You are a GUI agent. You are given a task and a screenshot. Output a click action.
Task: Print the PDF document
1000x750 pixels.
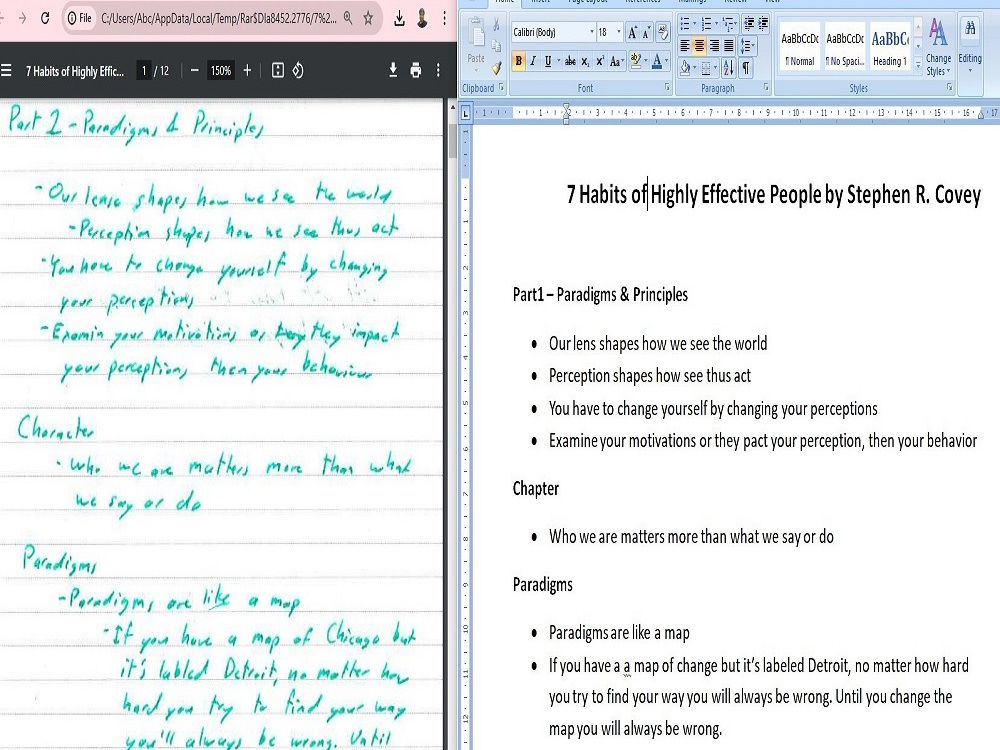tap(416, 70)
